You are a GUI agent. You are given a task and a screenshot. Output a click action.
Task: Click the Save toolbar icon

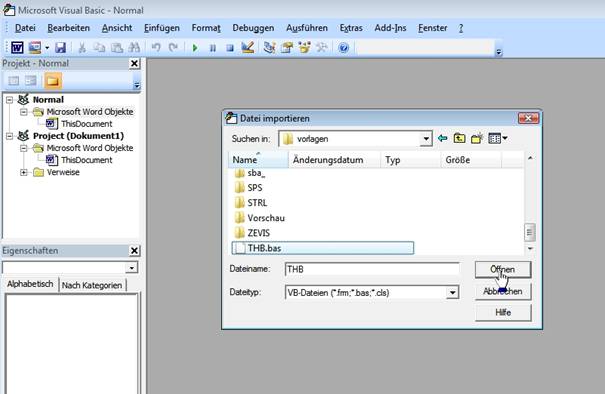coord(60,48)
